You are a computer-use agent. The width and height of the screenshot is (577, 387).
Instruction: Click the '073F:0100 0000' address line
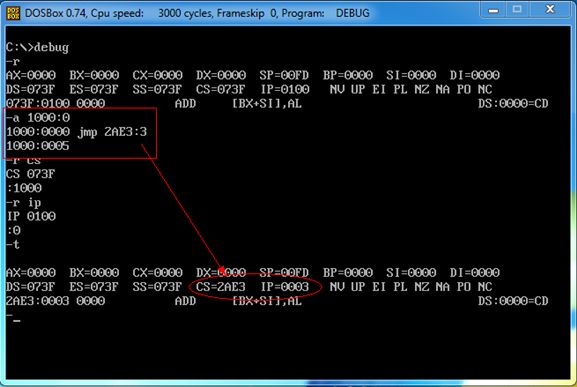[x=56, y=103]
